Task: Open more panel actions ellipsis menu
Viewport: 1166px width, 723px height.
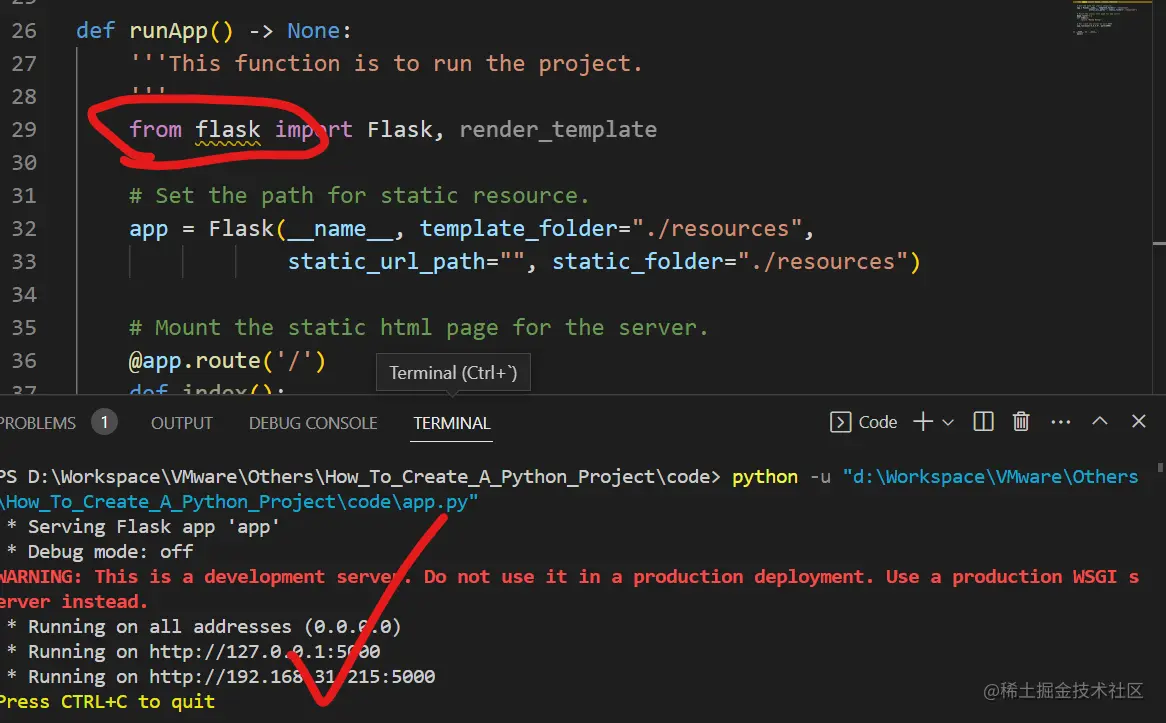Action: (x=1060, y=422)
